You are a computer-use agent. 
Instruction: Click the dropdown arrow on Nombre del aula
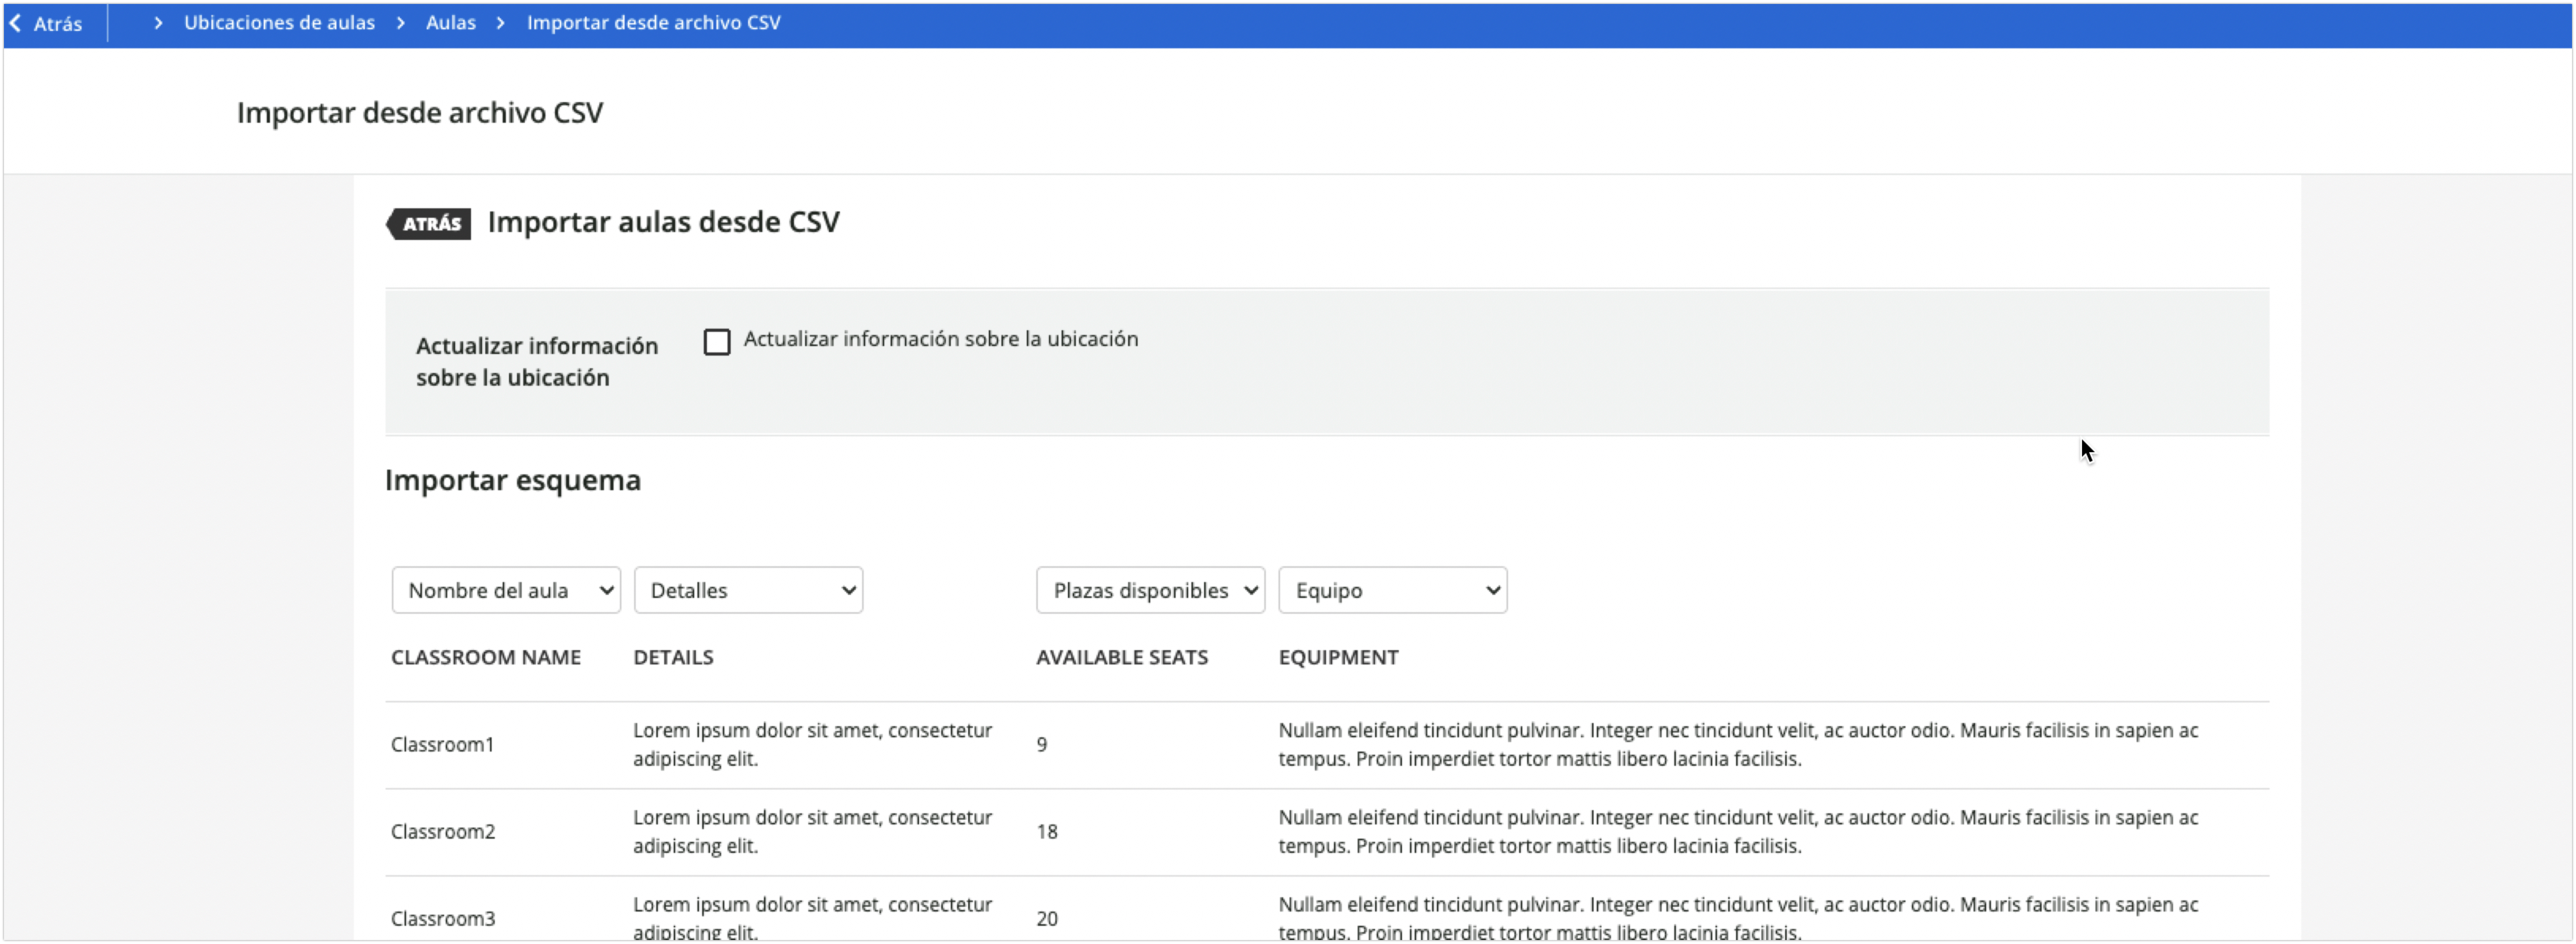click(x=604, y=590)
